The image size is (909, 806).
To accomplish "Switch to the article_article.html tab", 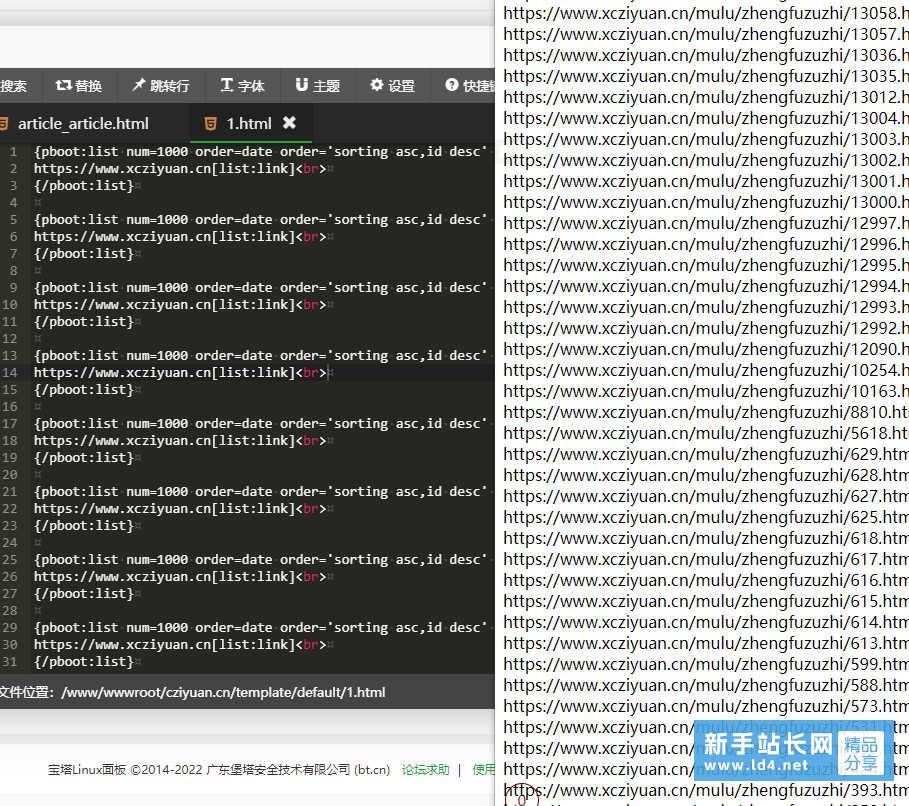I will coord(83,124).
